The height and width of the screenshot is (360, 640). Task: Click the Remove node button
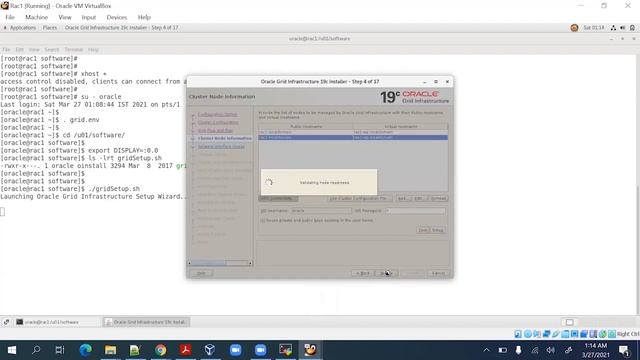437,198
